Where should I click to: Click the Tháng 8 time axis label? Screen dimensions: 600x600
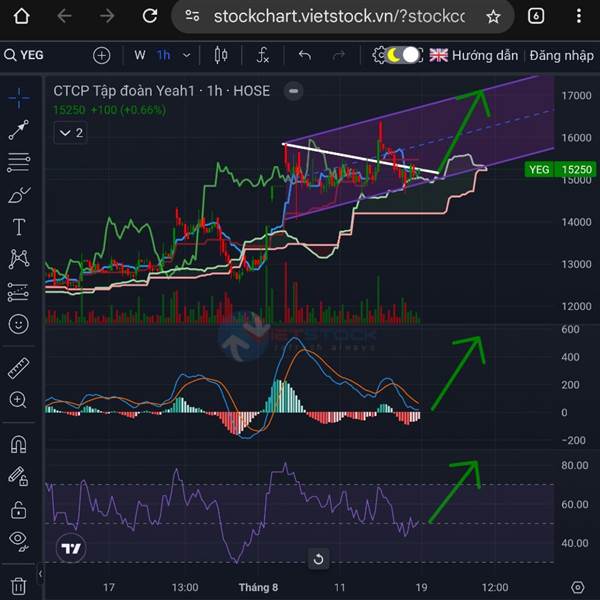(258, 587)
